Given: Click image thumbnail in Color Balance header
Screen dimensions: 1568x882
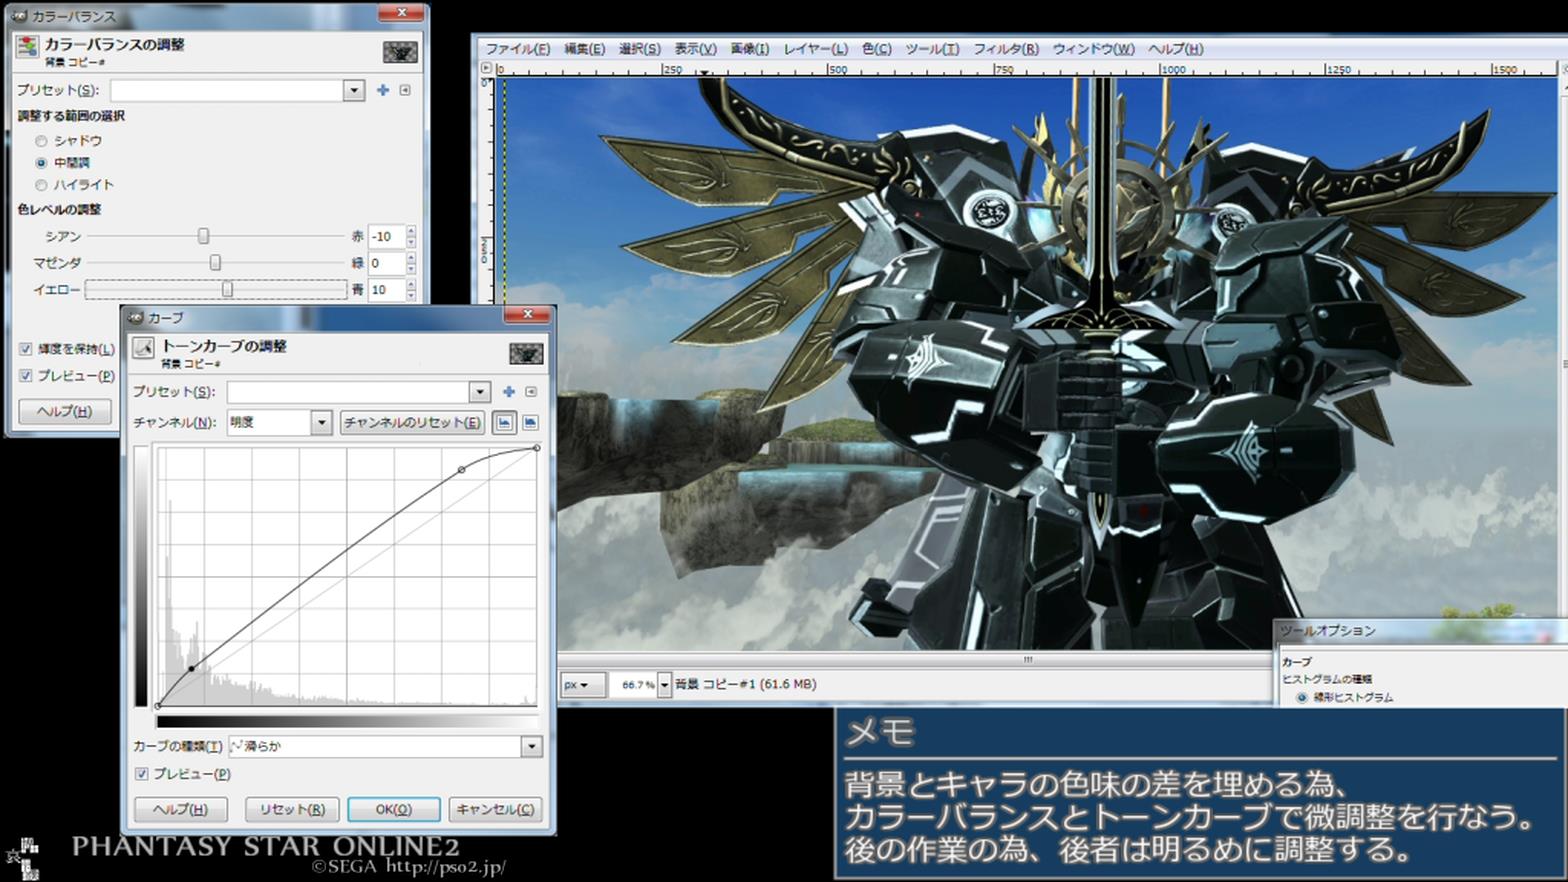Looking at the screenshot, I should [x=400, y=52].
